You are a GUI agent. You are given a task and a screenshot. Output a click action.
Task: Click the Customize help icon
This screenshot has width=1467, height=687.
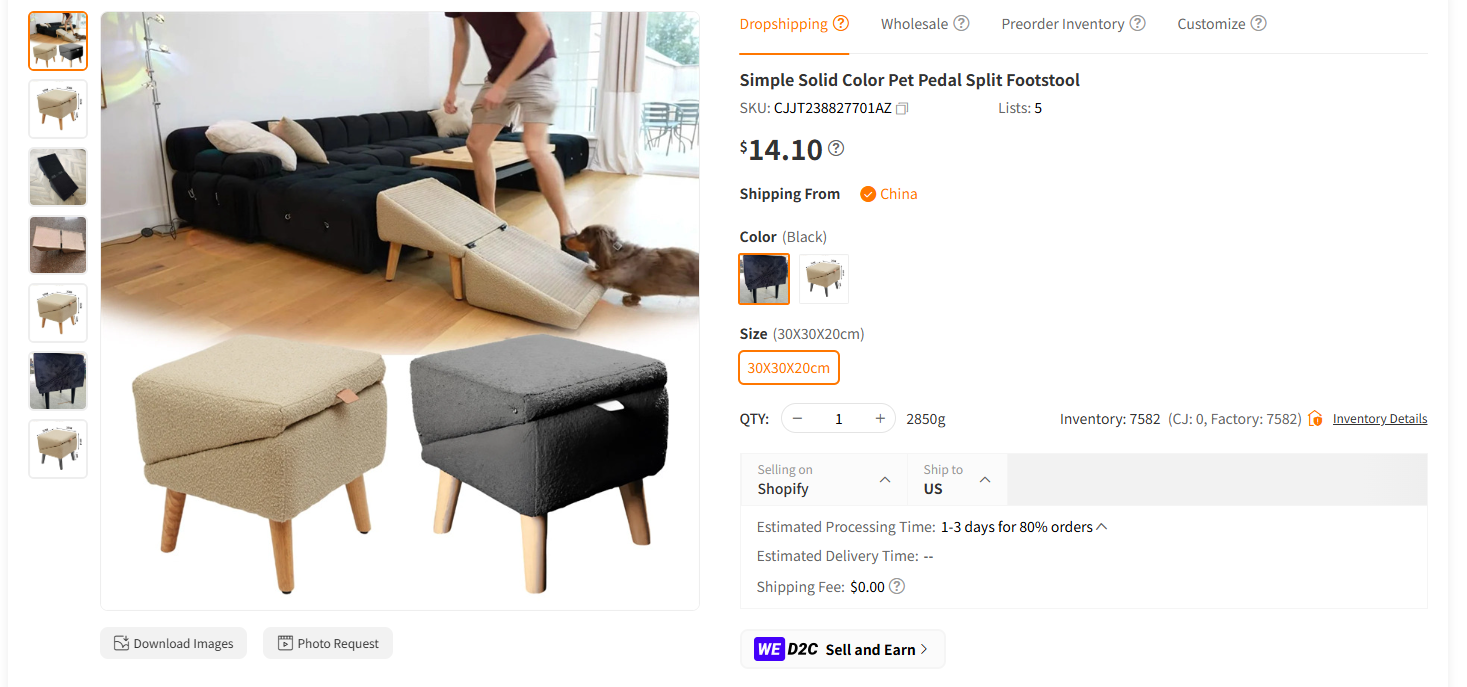(x=1259, y=22)
